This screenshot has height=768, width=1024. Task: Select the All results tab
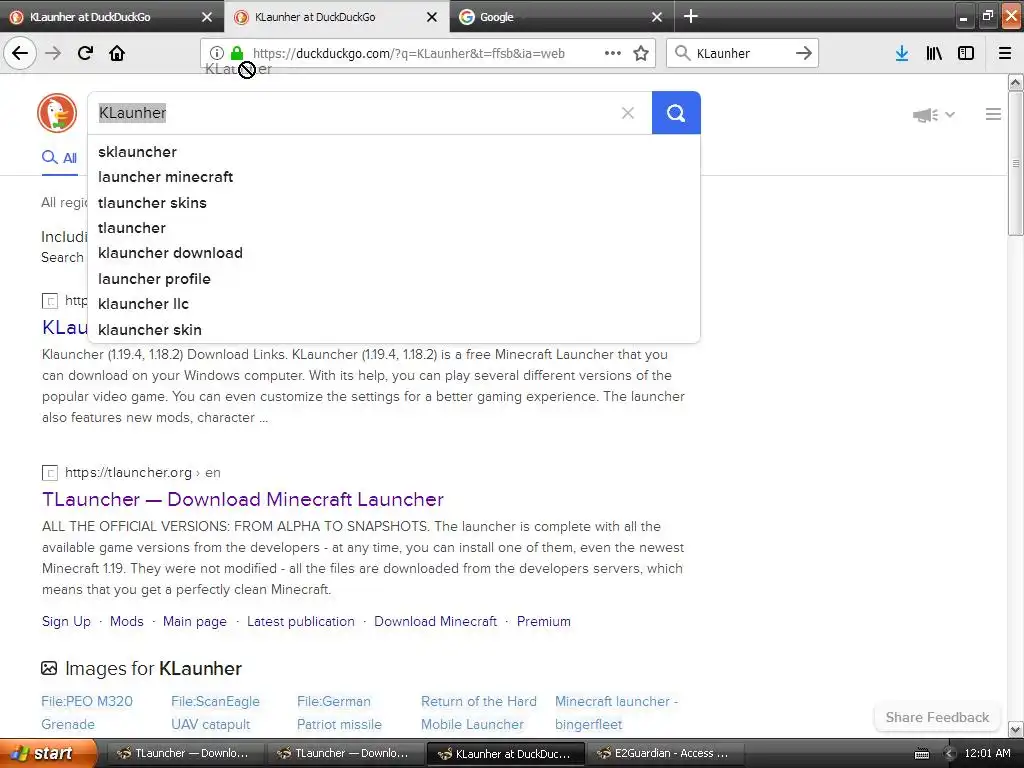59,158
